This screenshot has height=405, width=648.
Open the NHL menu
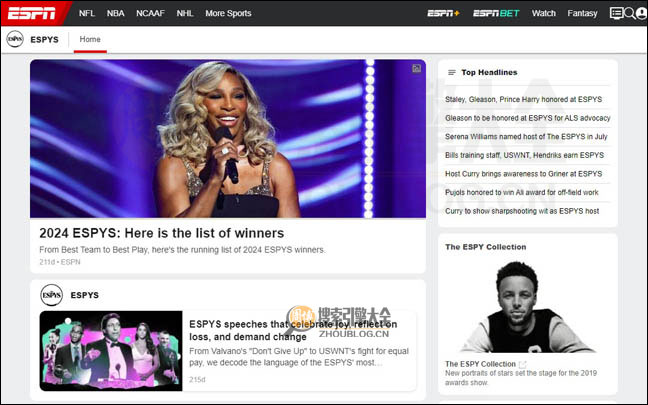[185, 13]
